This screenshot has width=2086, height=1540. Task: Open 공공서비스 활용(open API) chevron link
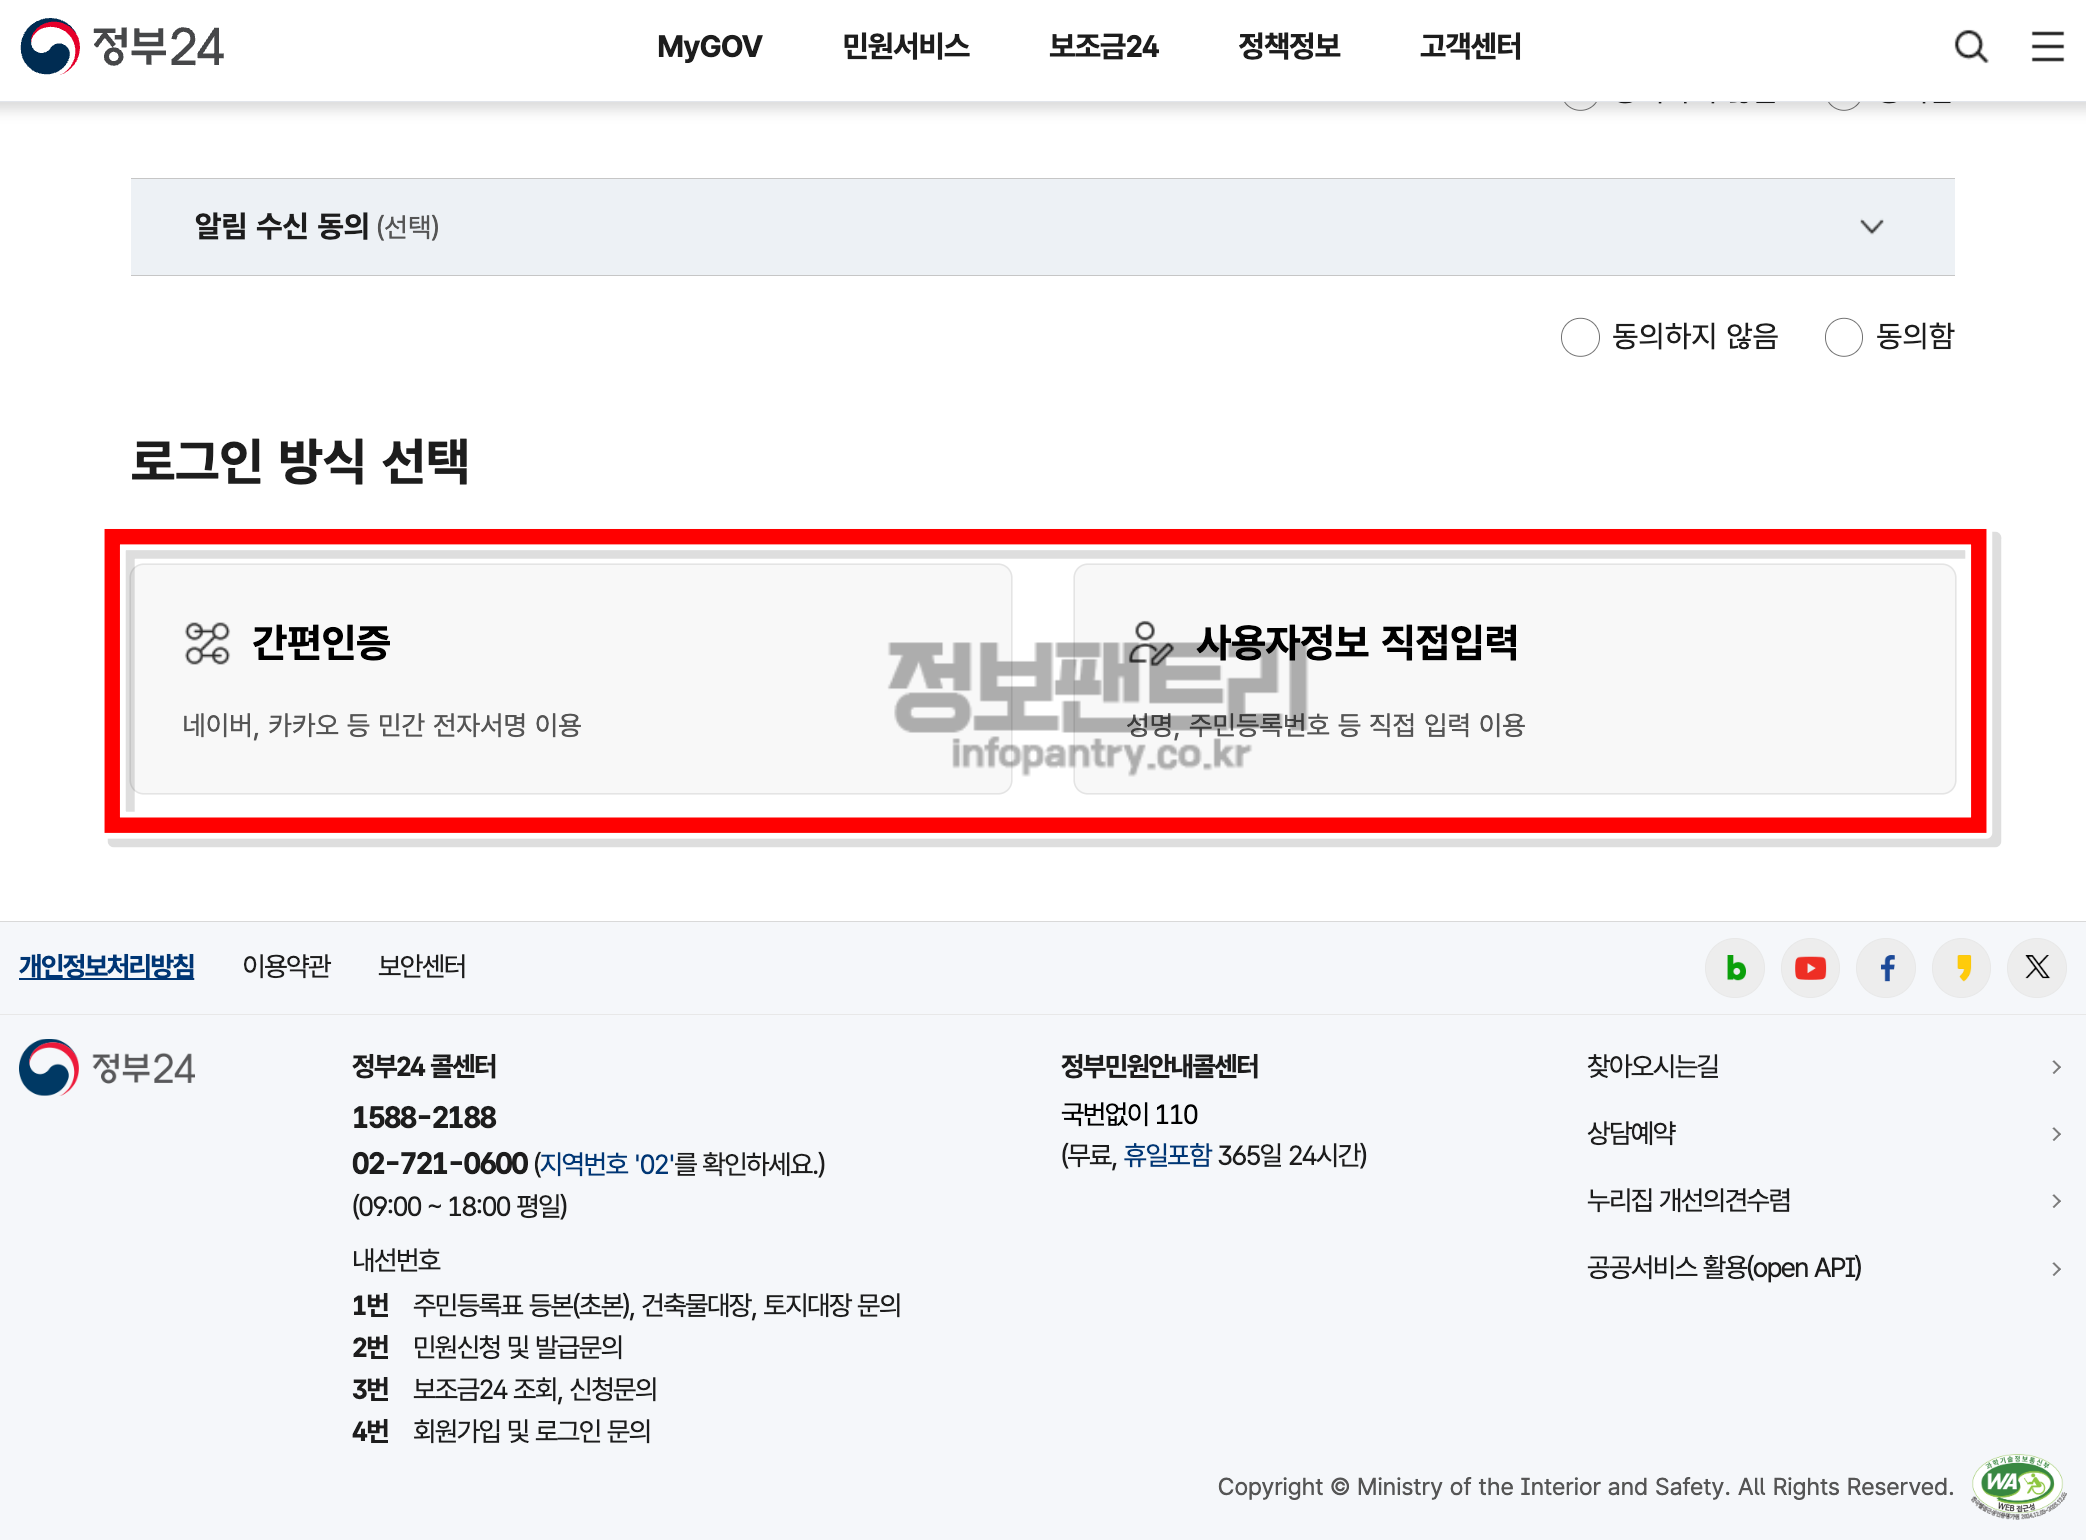[2056, 1269]
